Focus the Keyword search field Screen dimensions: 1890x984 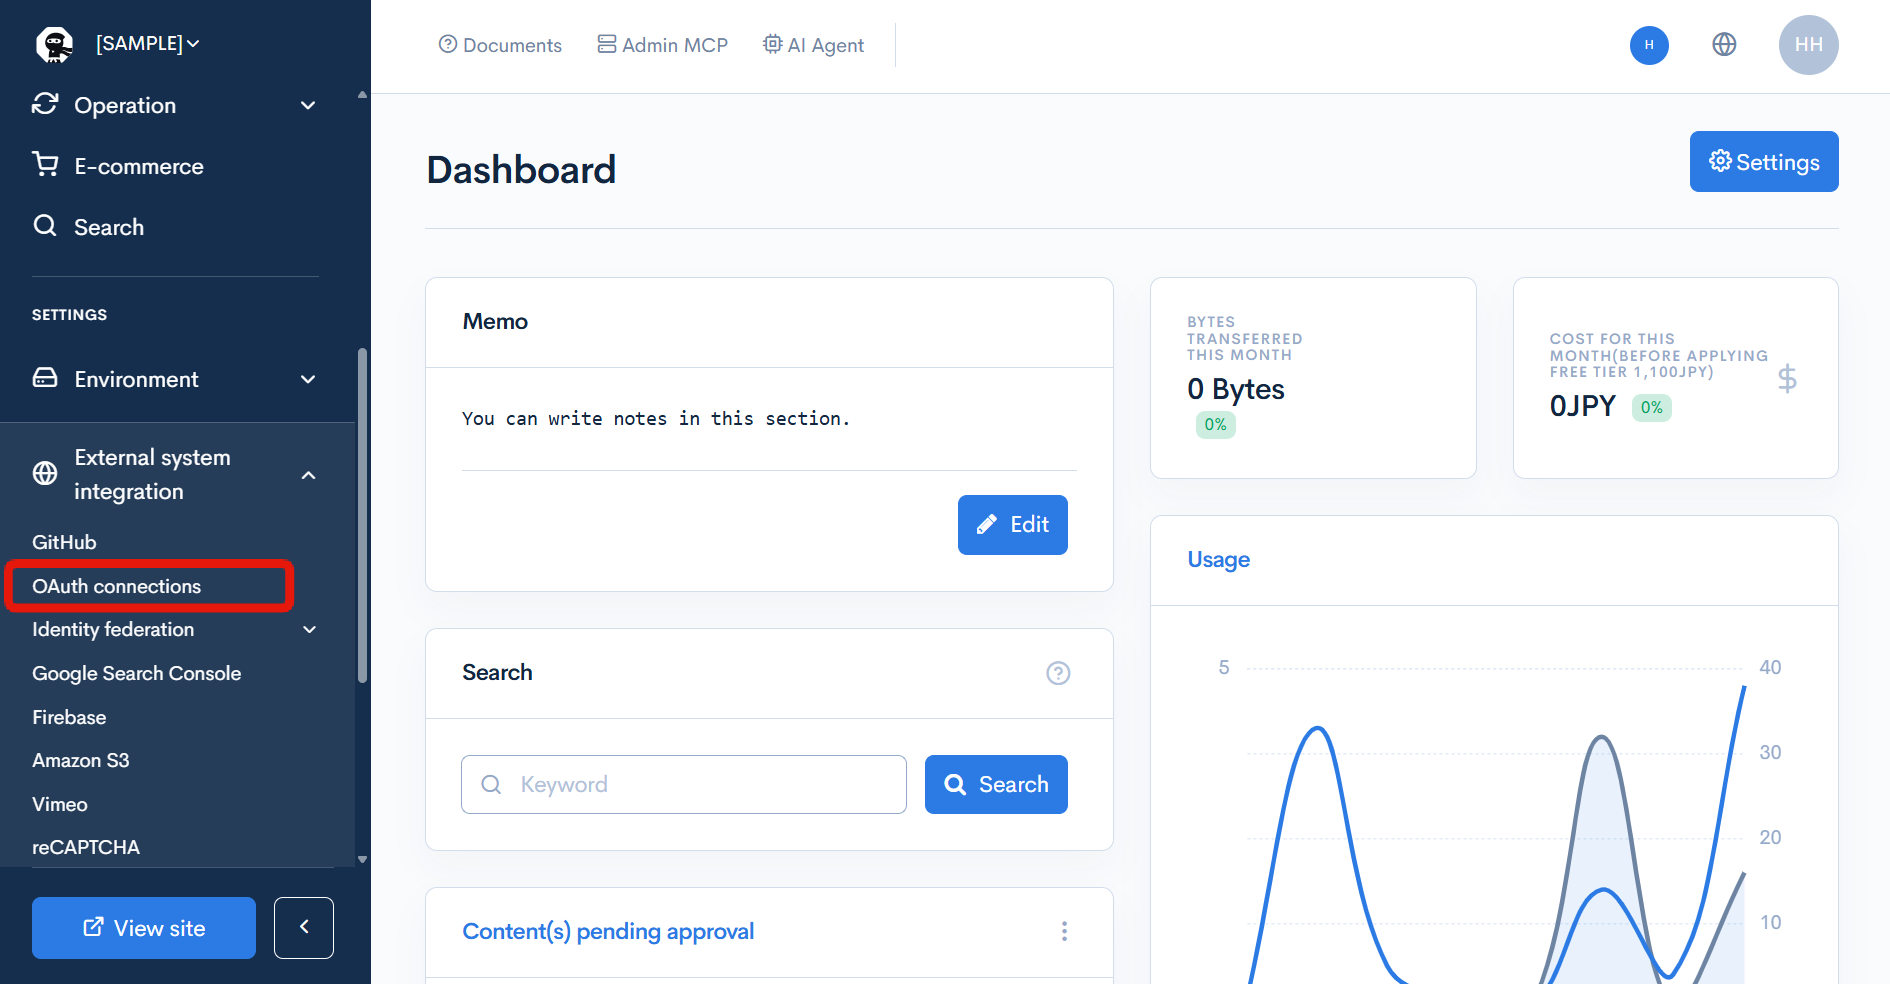[684, 784]
